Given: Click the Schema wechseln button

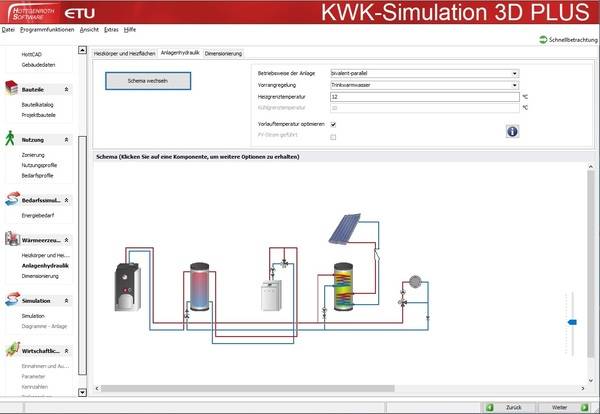Looking at the screenshot, I should 147,80.
